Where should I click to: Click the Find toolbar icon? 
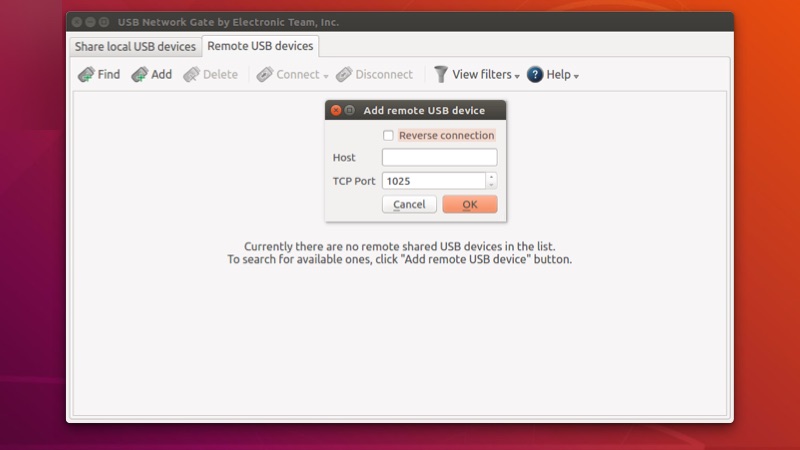pos(86,74)
